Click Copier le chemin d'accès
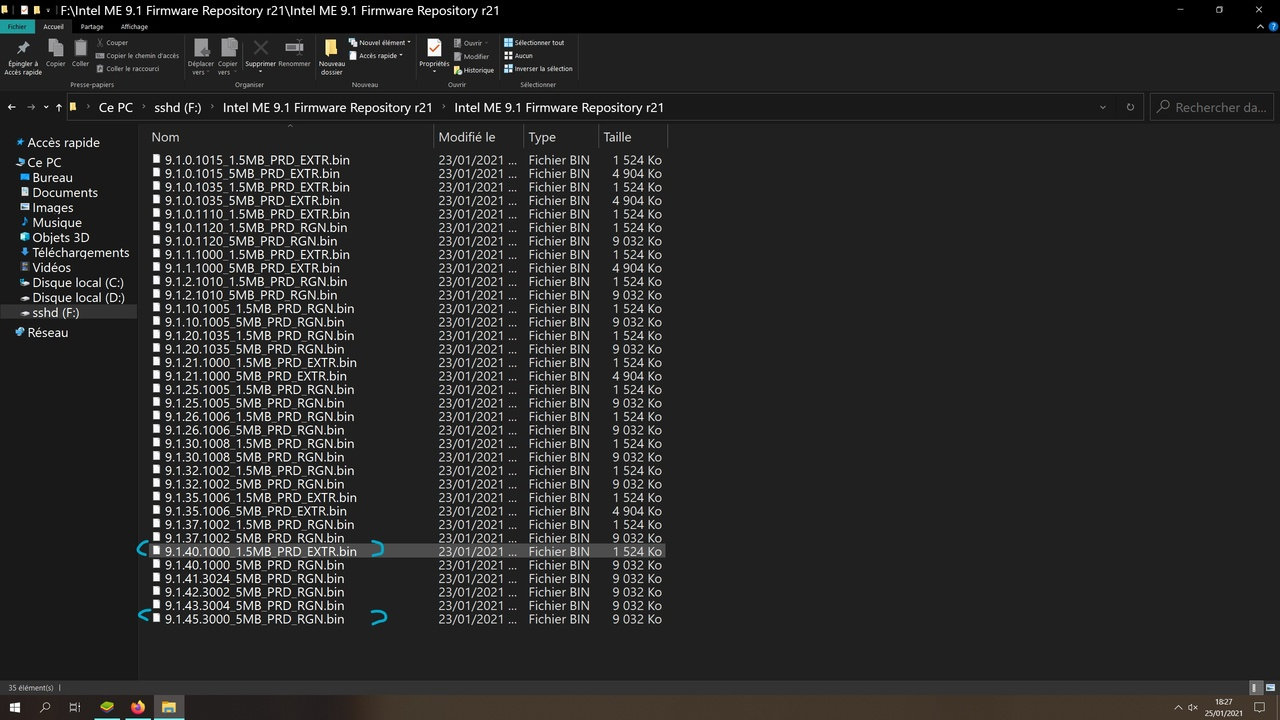Viewport: 1280px width, 720px height. pos(137,56)
